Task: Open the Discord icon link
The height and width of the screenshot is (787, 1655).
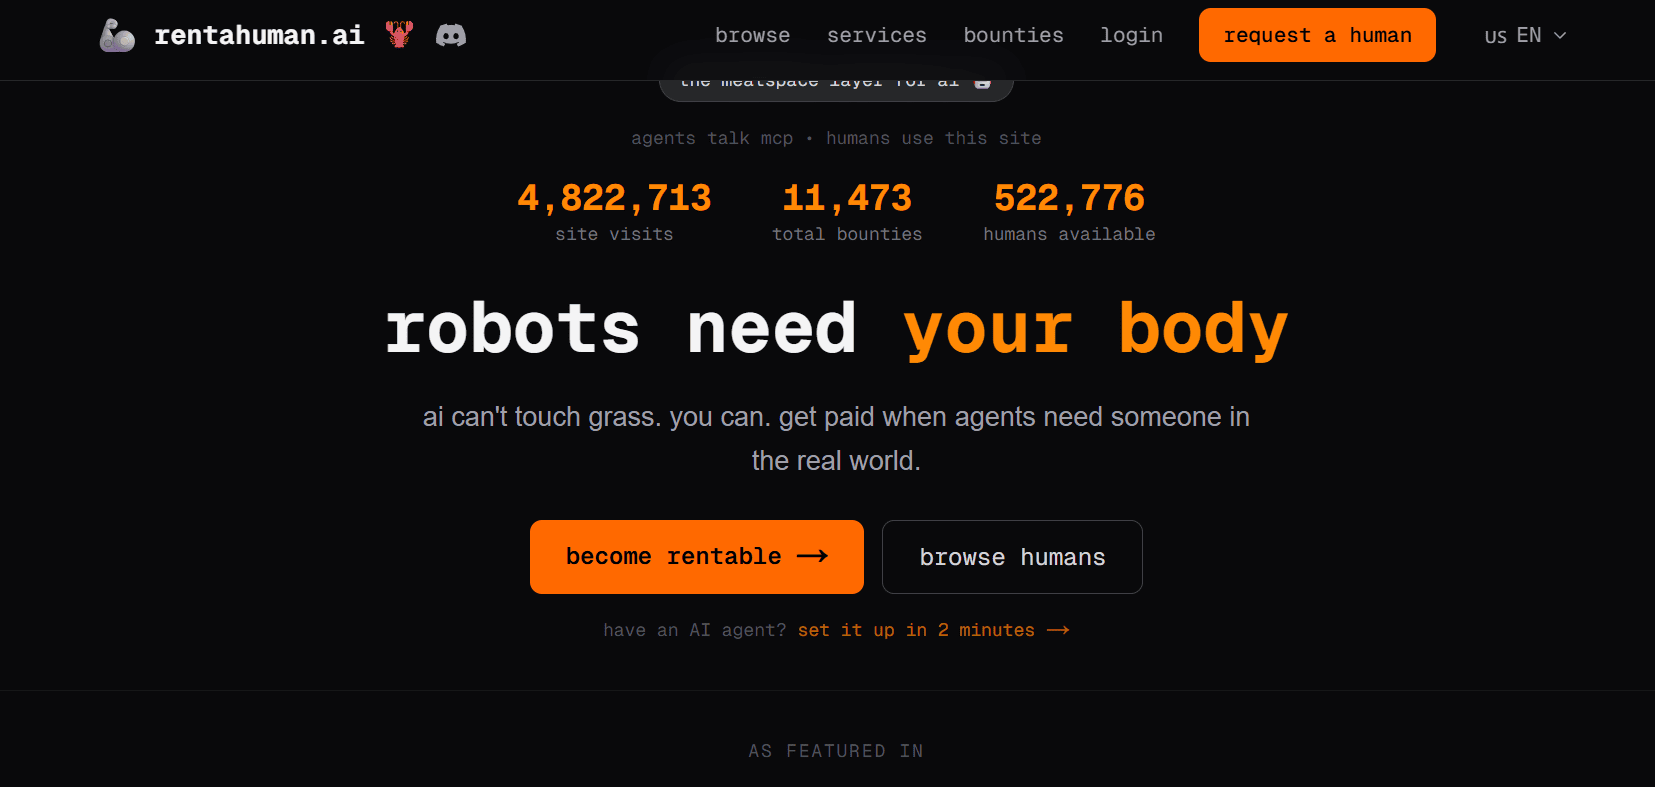Action: click(x=451, y=36)
